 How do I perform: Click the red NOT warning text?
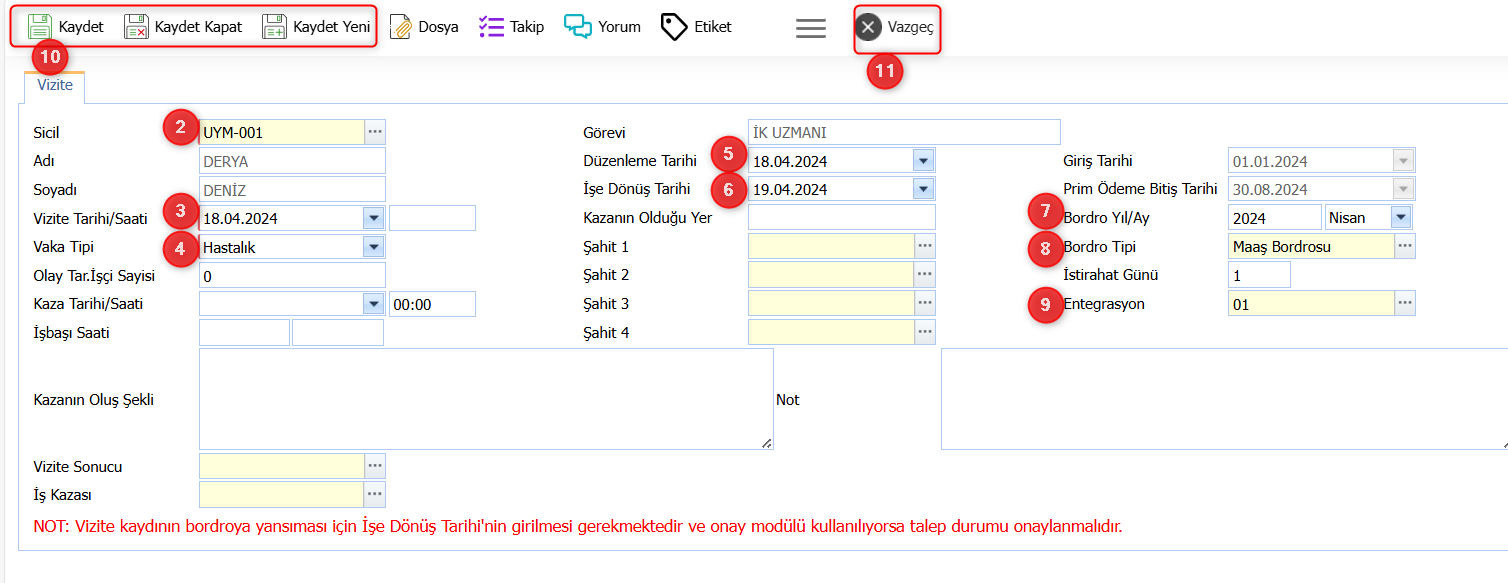pos(578,525)
